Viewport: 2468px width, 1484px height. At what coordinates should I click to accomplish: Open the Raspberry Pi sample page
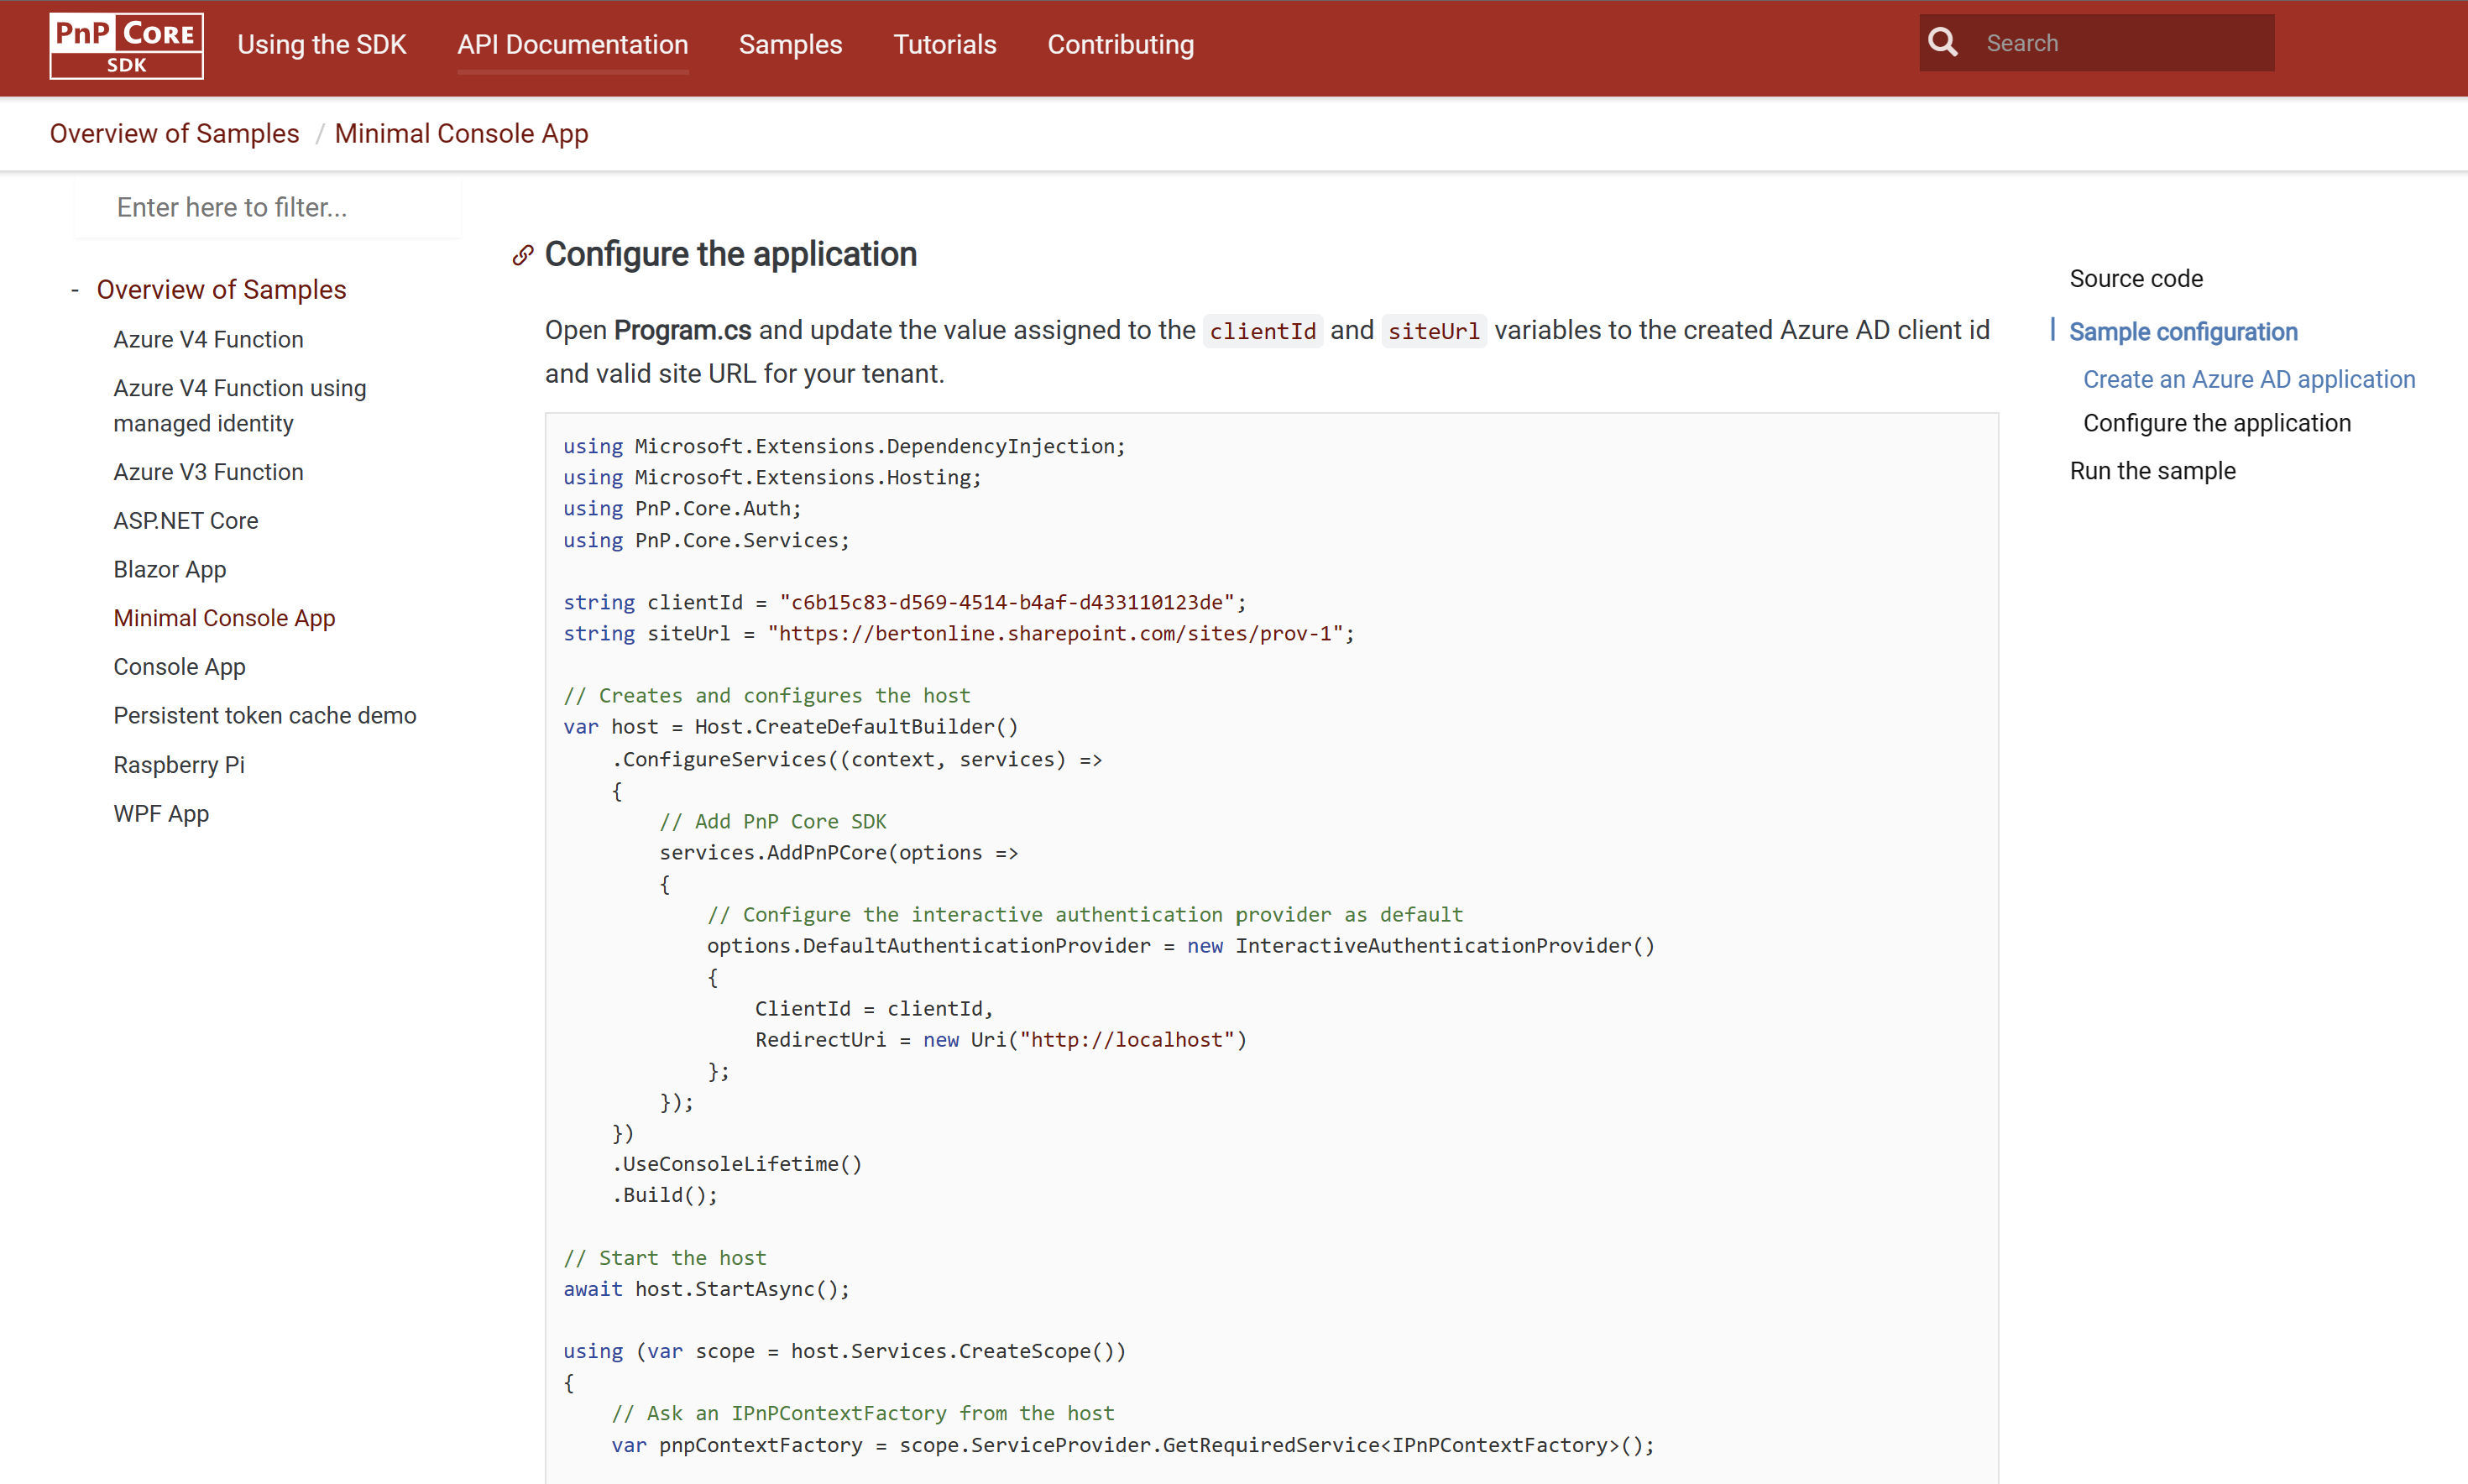179,764
